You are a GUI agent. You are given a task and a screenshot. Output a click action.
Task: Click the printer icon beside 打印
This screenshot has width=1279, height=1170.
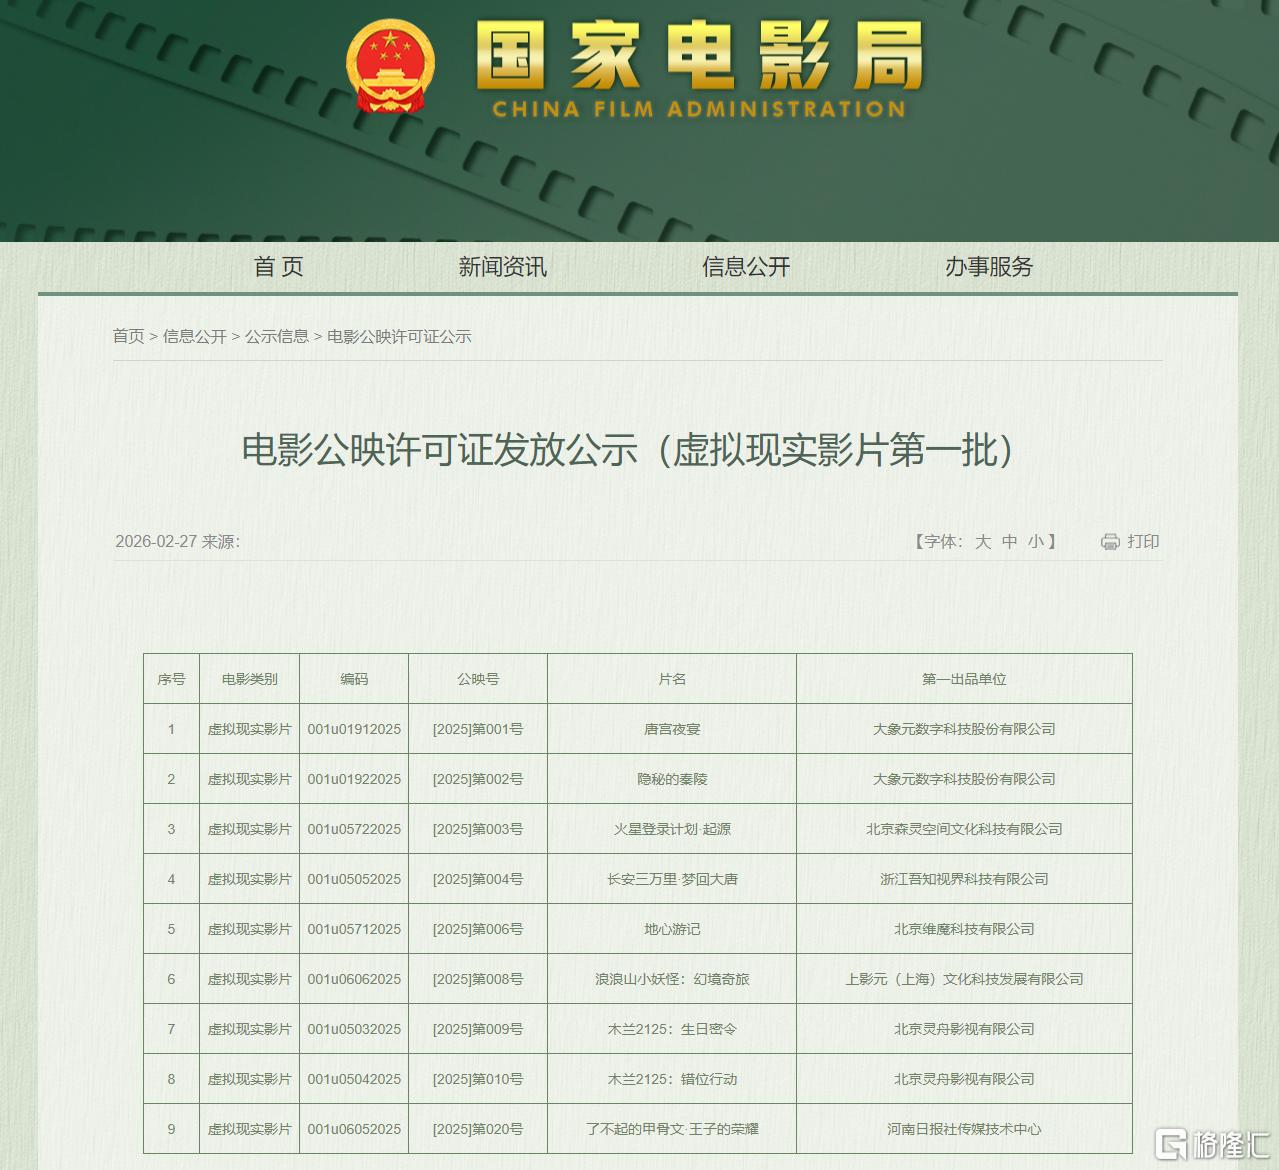click(1110, 542)
